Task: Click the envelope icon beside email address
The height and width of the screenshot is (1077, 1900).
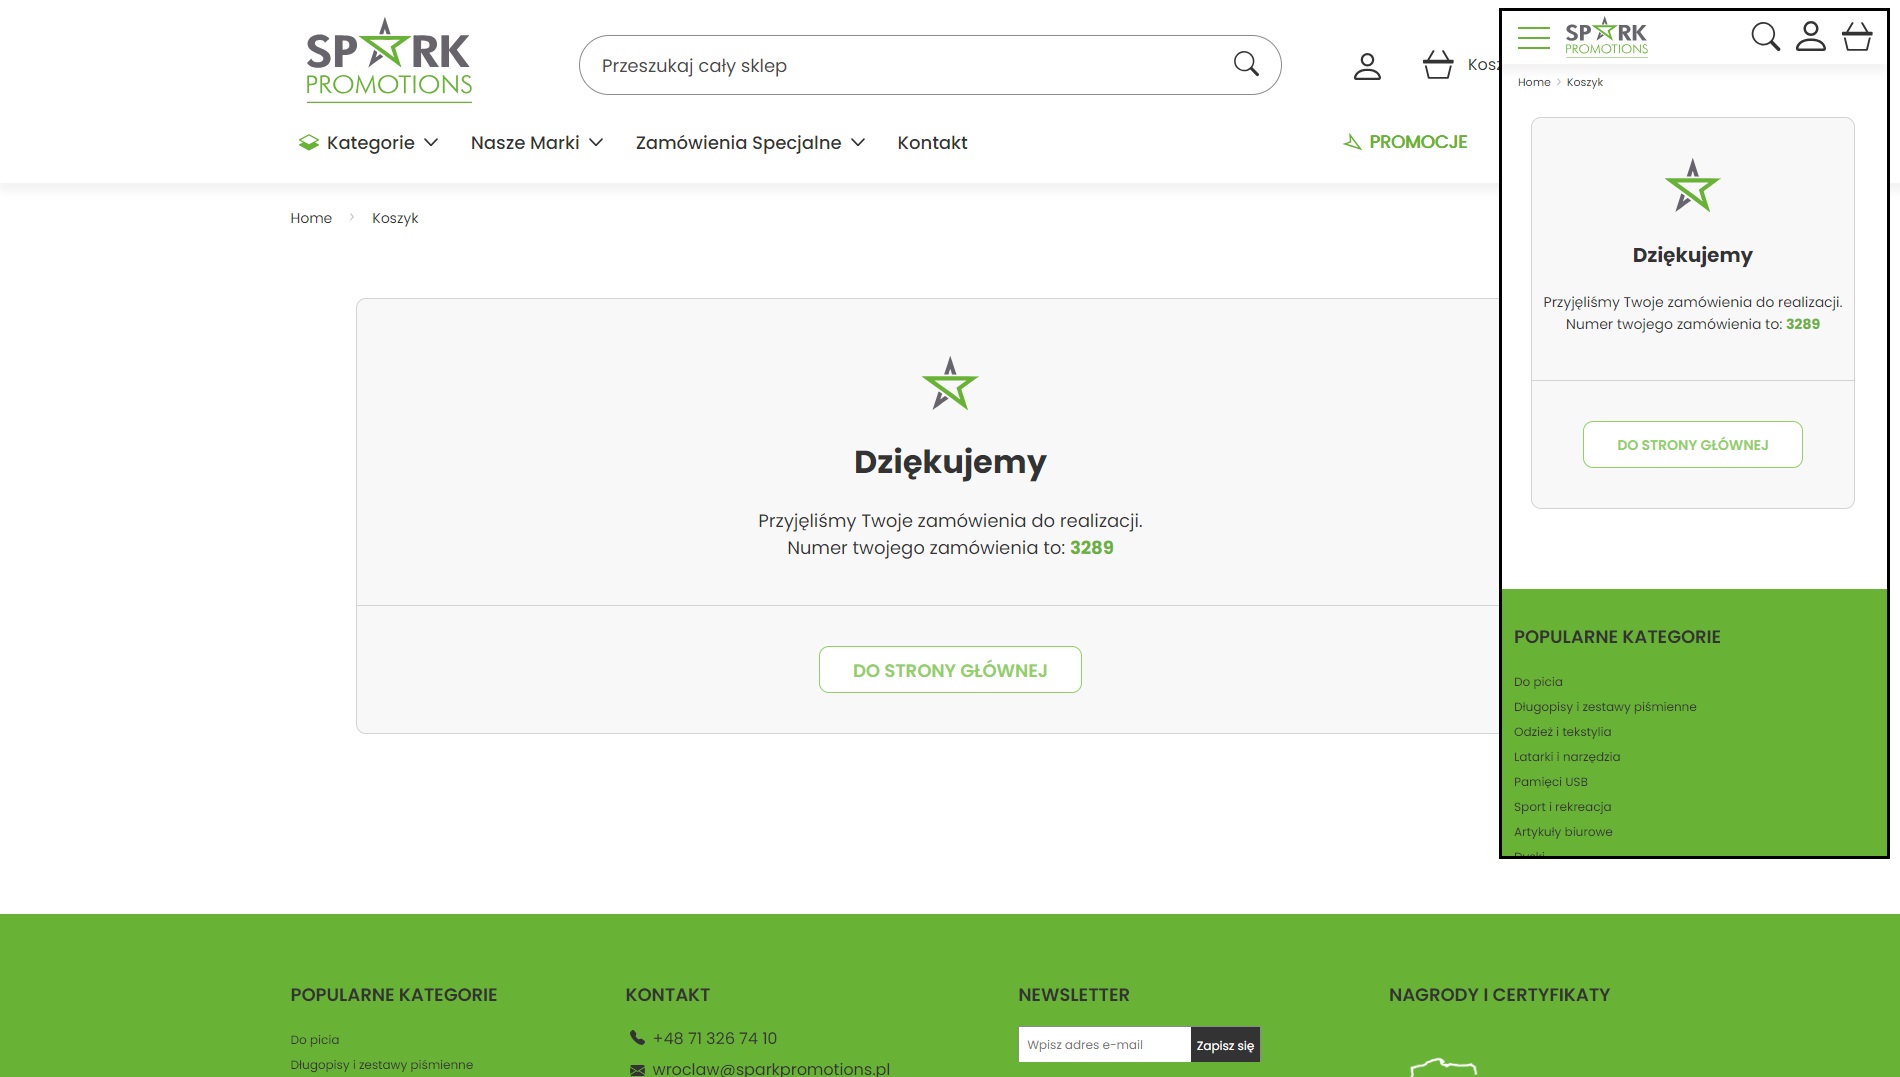Action: click(637, 1070)
